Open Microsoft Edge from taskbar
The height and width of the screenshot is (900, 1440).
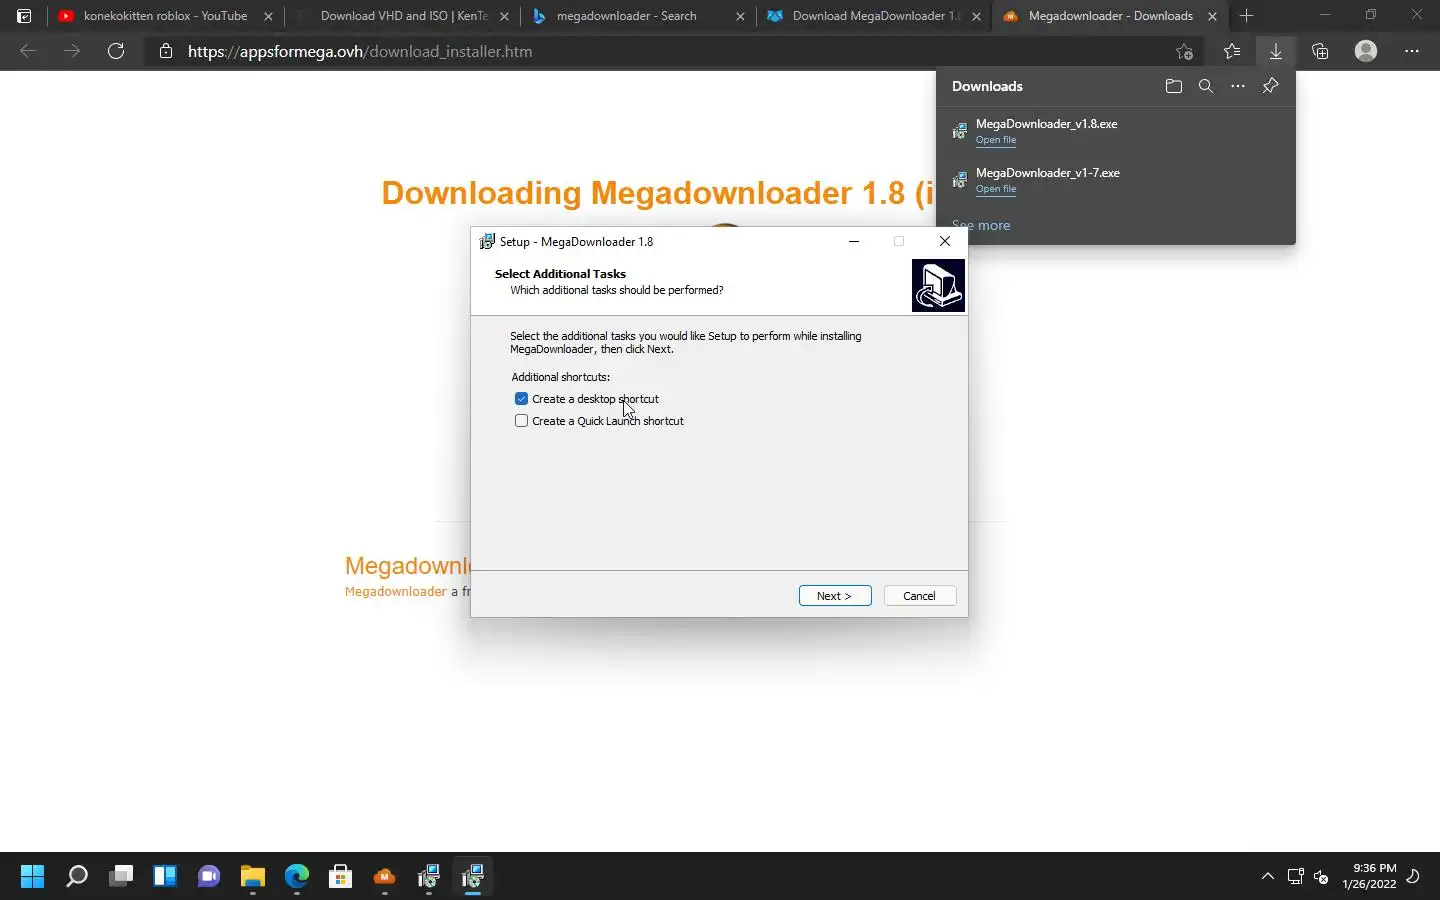[297, 877]
